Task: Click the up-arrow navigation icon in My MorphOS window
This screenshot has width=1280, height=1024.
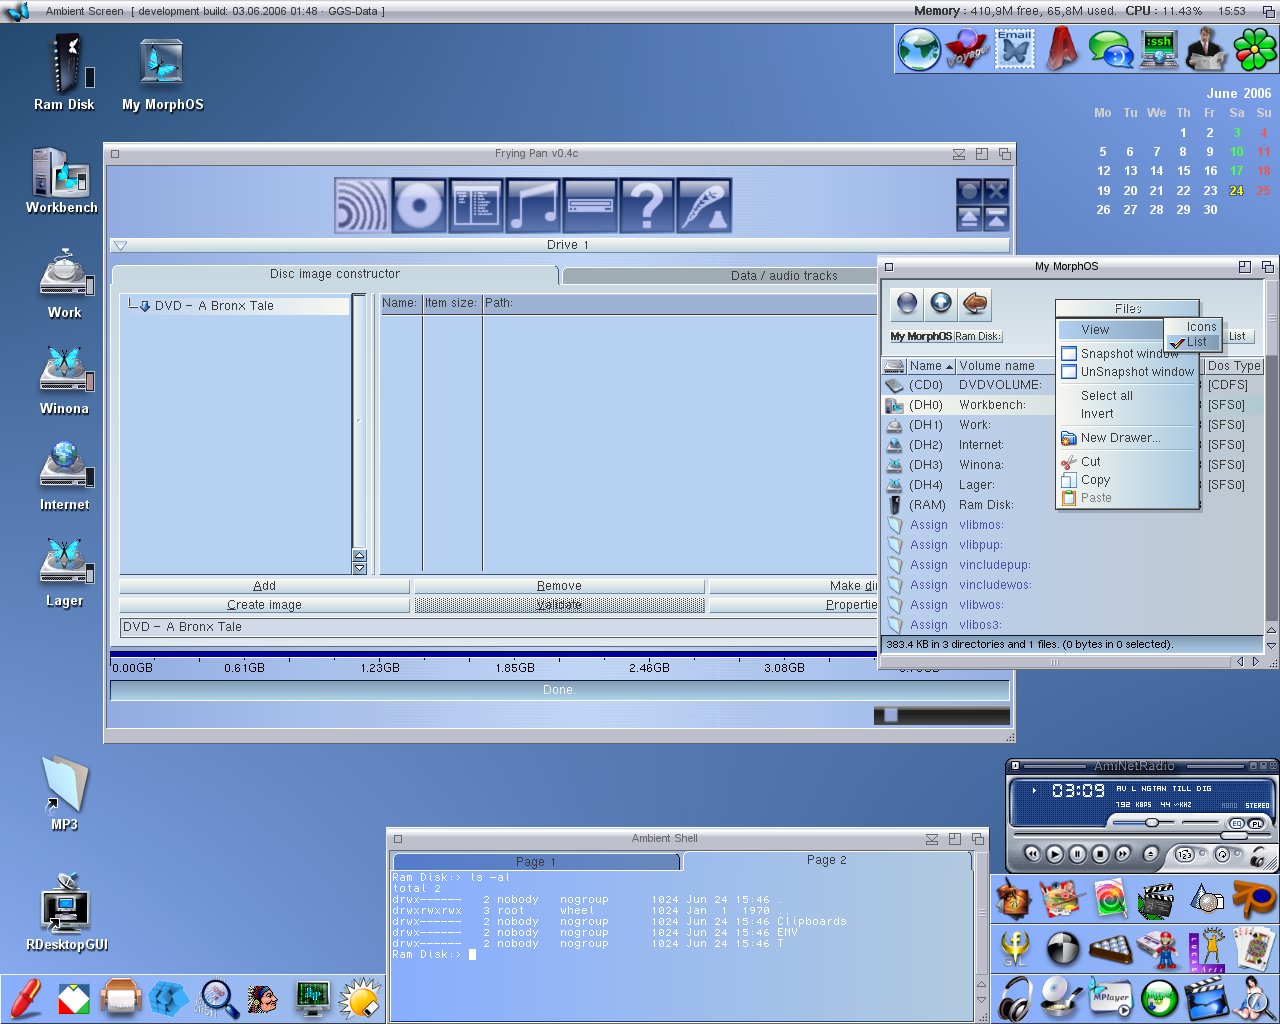Action: (x=940, y=303)
